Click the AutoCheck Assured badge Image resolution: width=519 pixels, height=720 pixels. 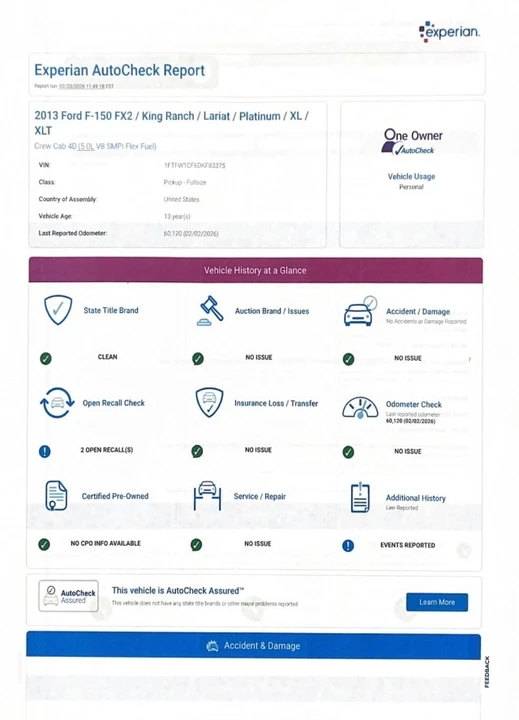(68, 596)
